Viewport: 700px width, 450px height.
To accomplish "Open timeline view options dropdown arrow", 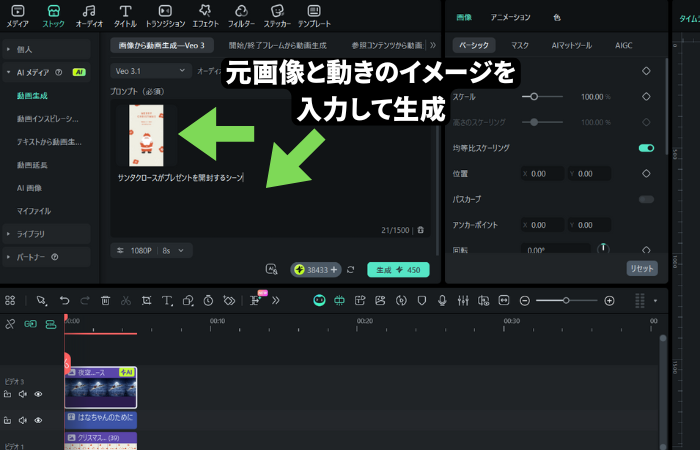I will click(x=655, y=301).
